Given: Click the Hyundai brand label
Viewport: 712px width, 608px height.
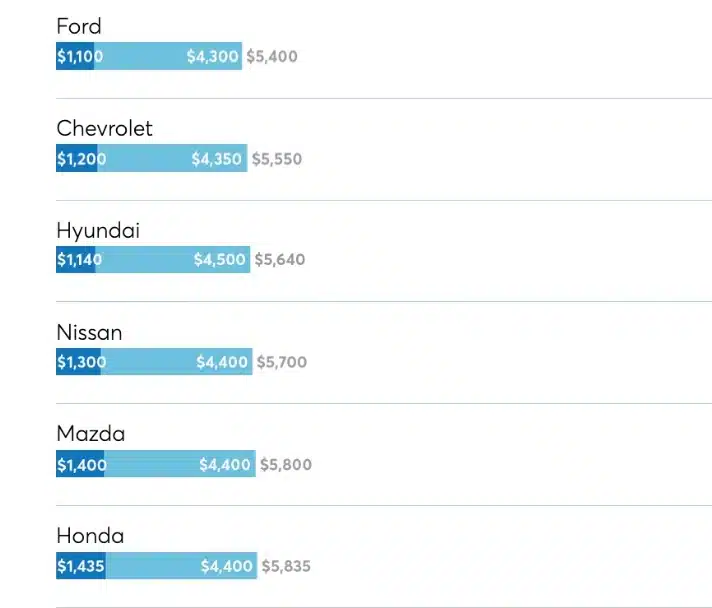Looking at the screenshot, I should [x=98, y=231].
